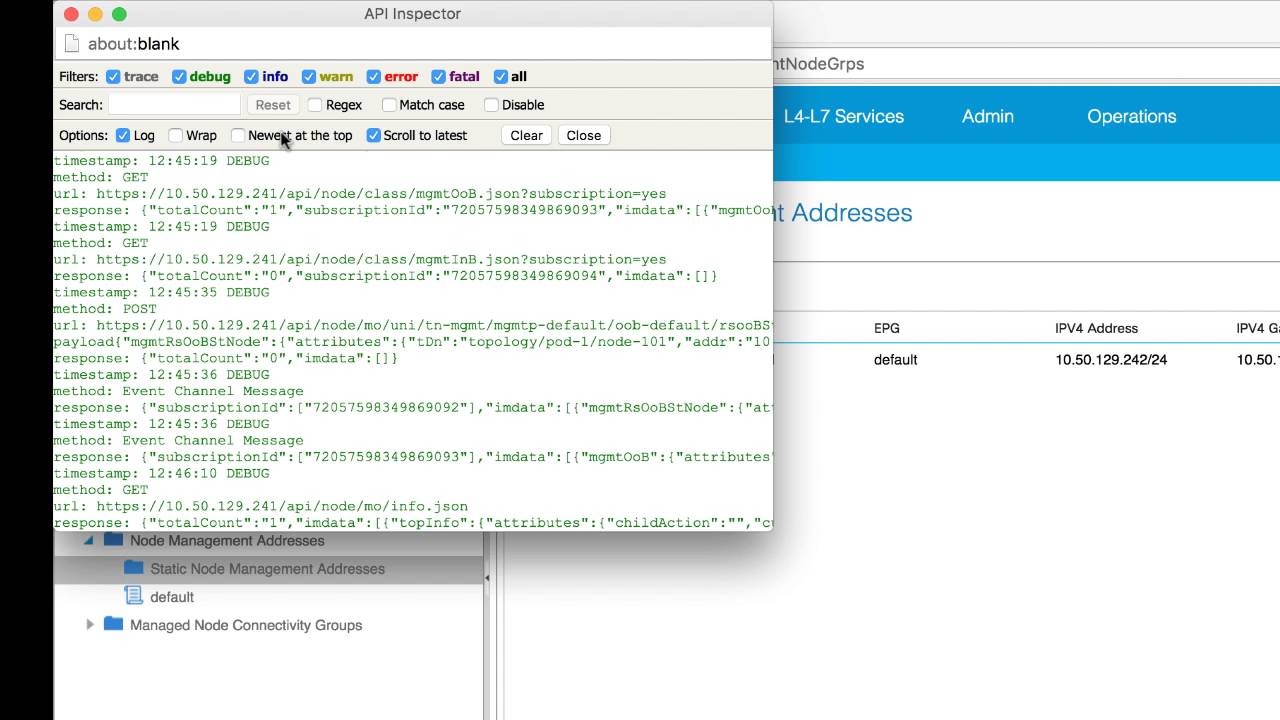Image resolution: width=1280 pixels, height=720 pixels.
Task: Click the Close button in API Inspector
Action: click(x=584, y=135)
